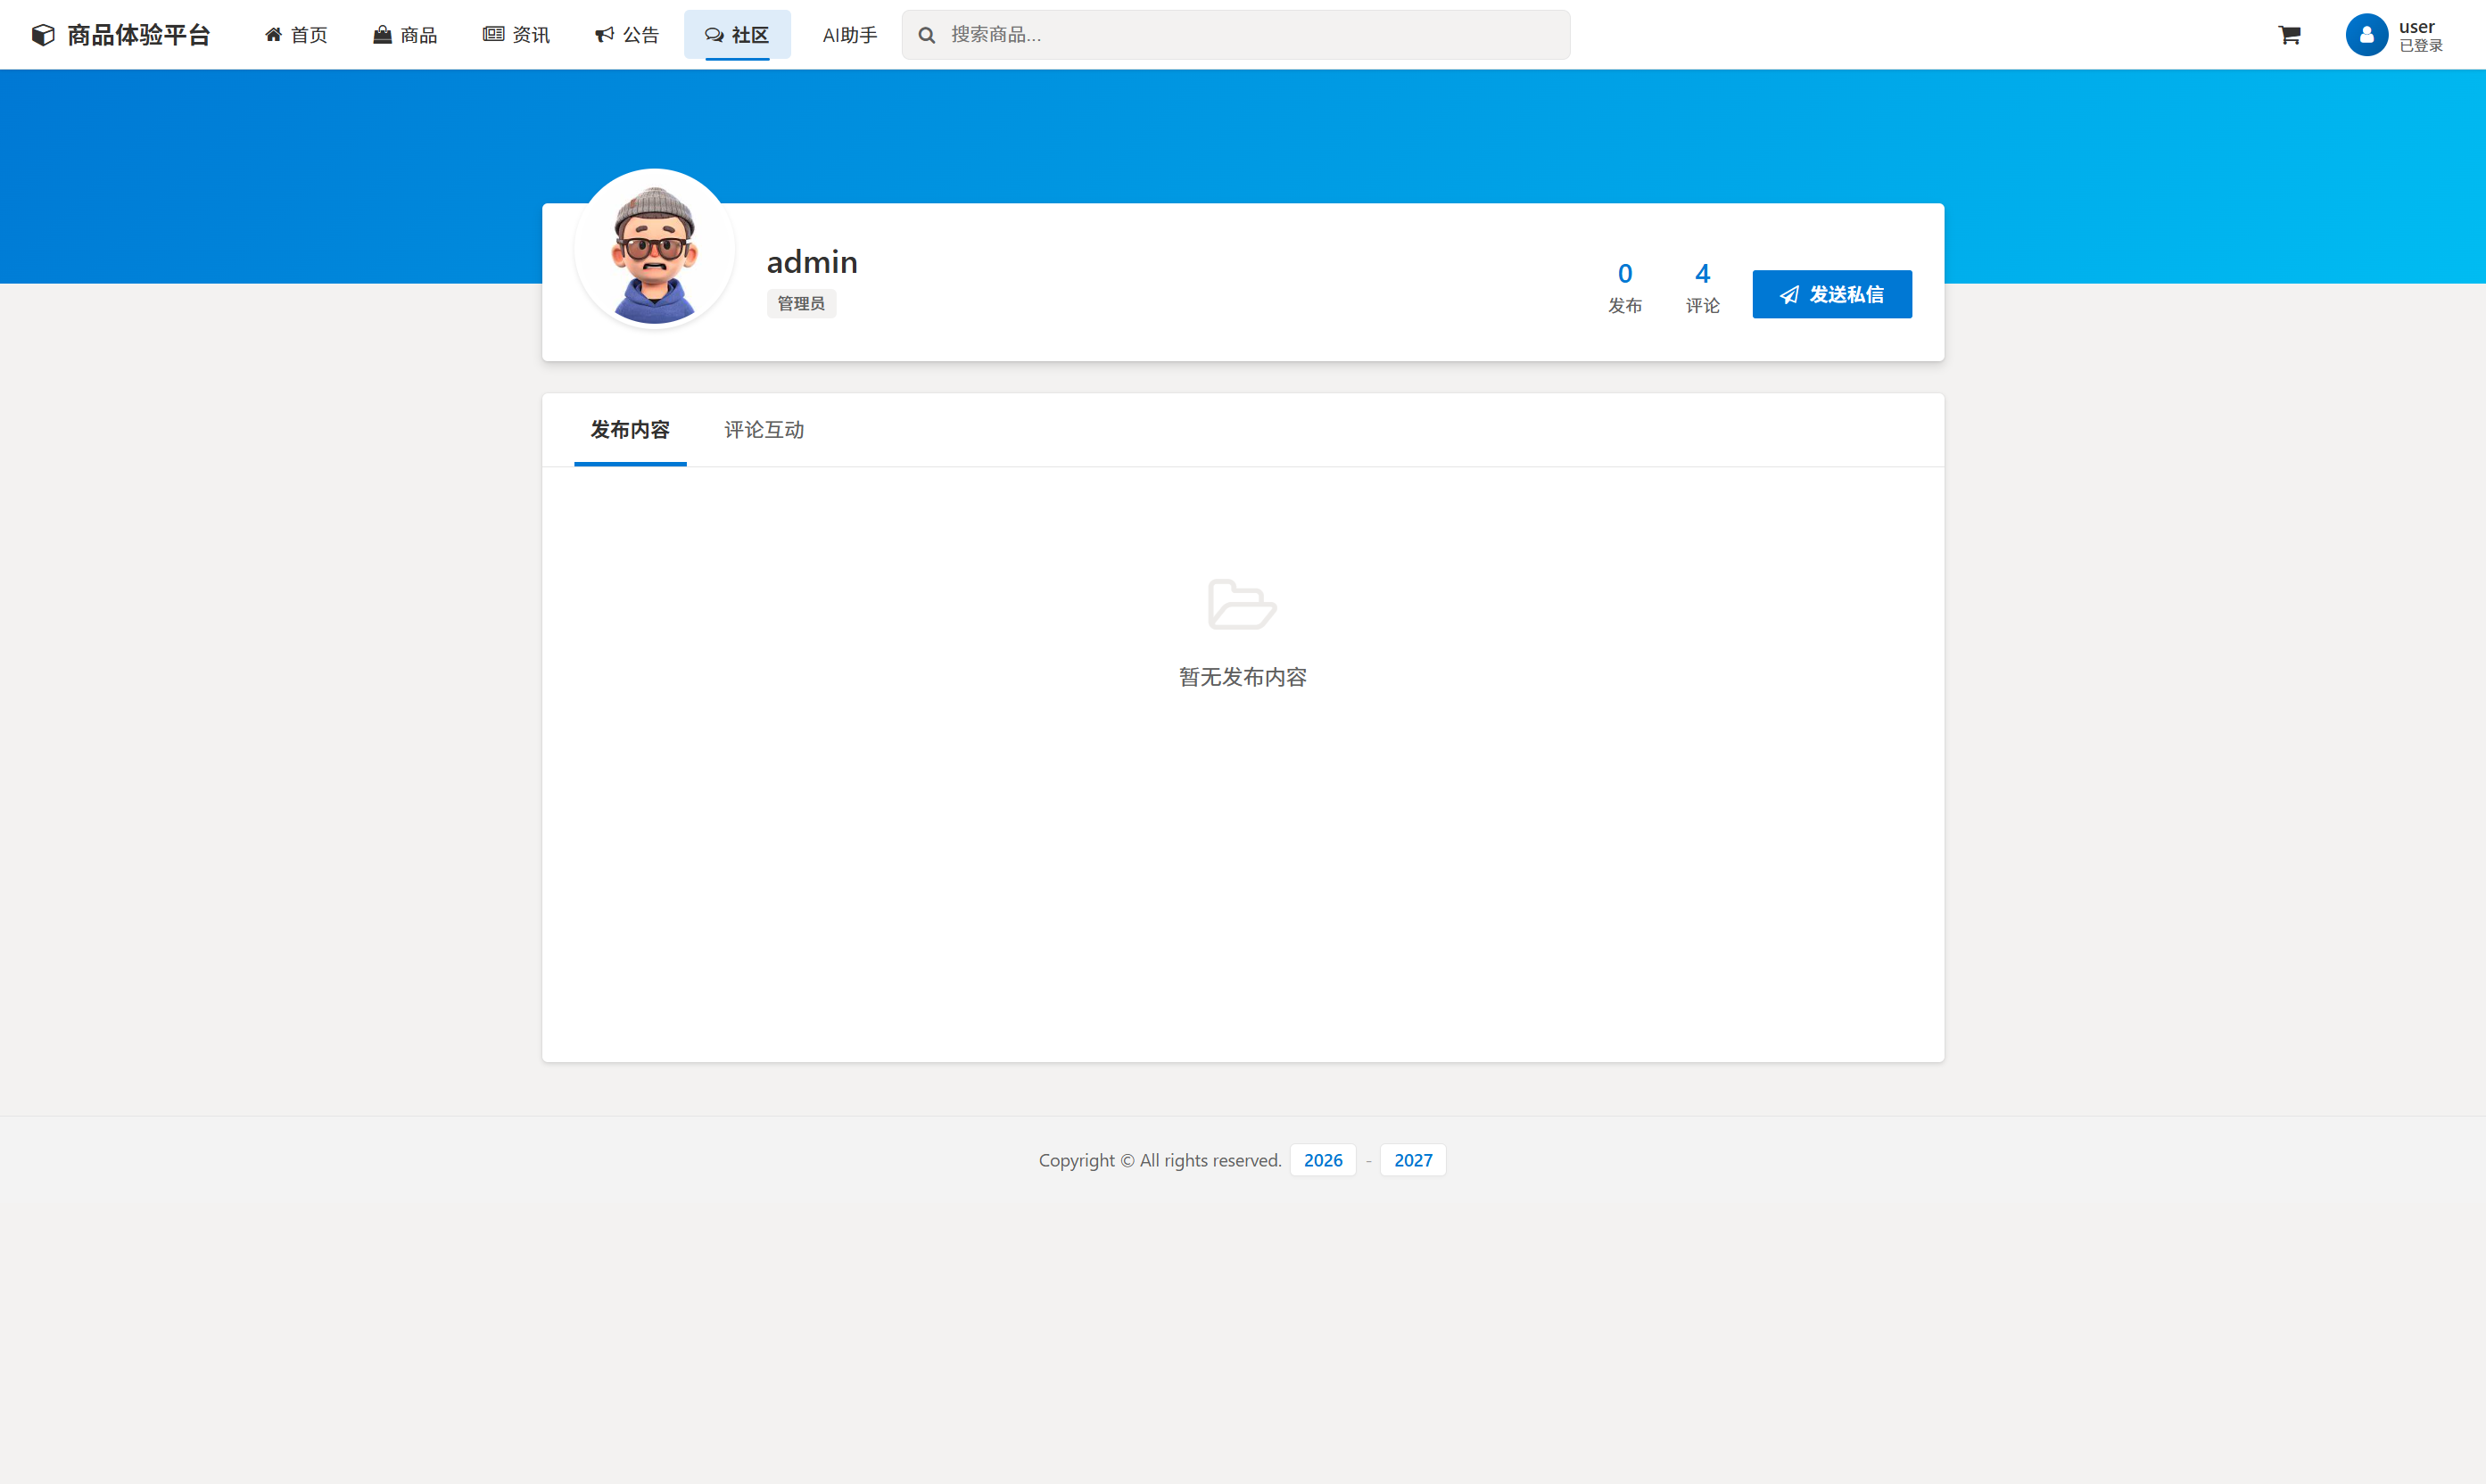Click the 2026 footer link

point(1323,1159)
